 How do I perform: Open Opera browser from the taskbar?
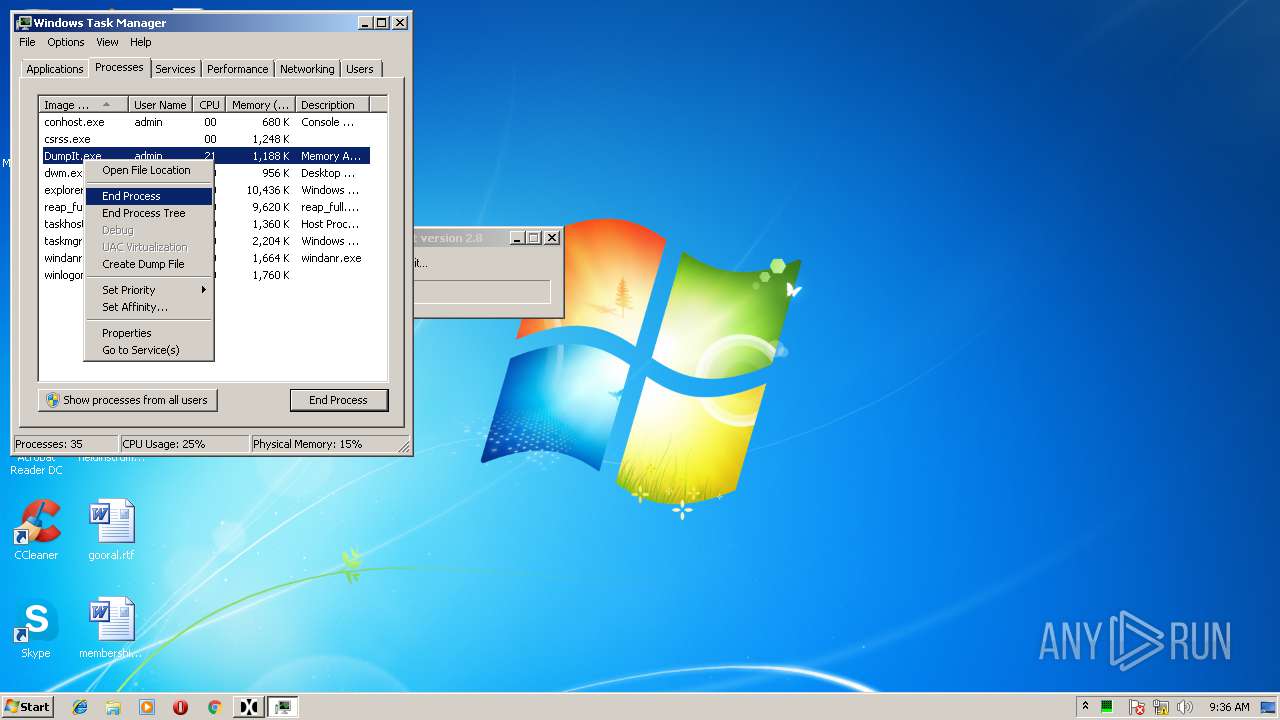click(180, 707)
